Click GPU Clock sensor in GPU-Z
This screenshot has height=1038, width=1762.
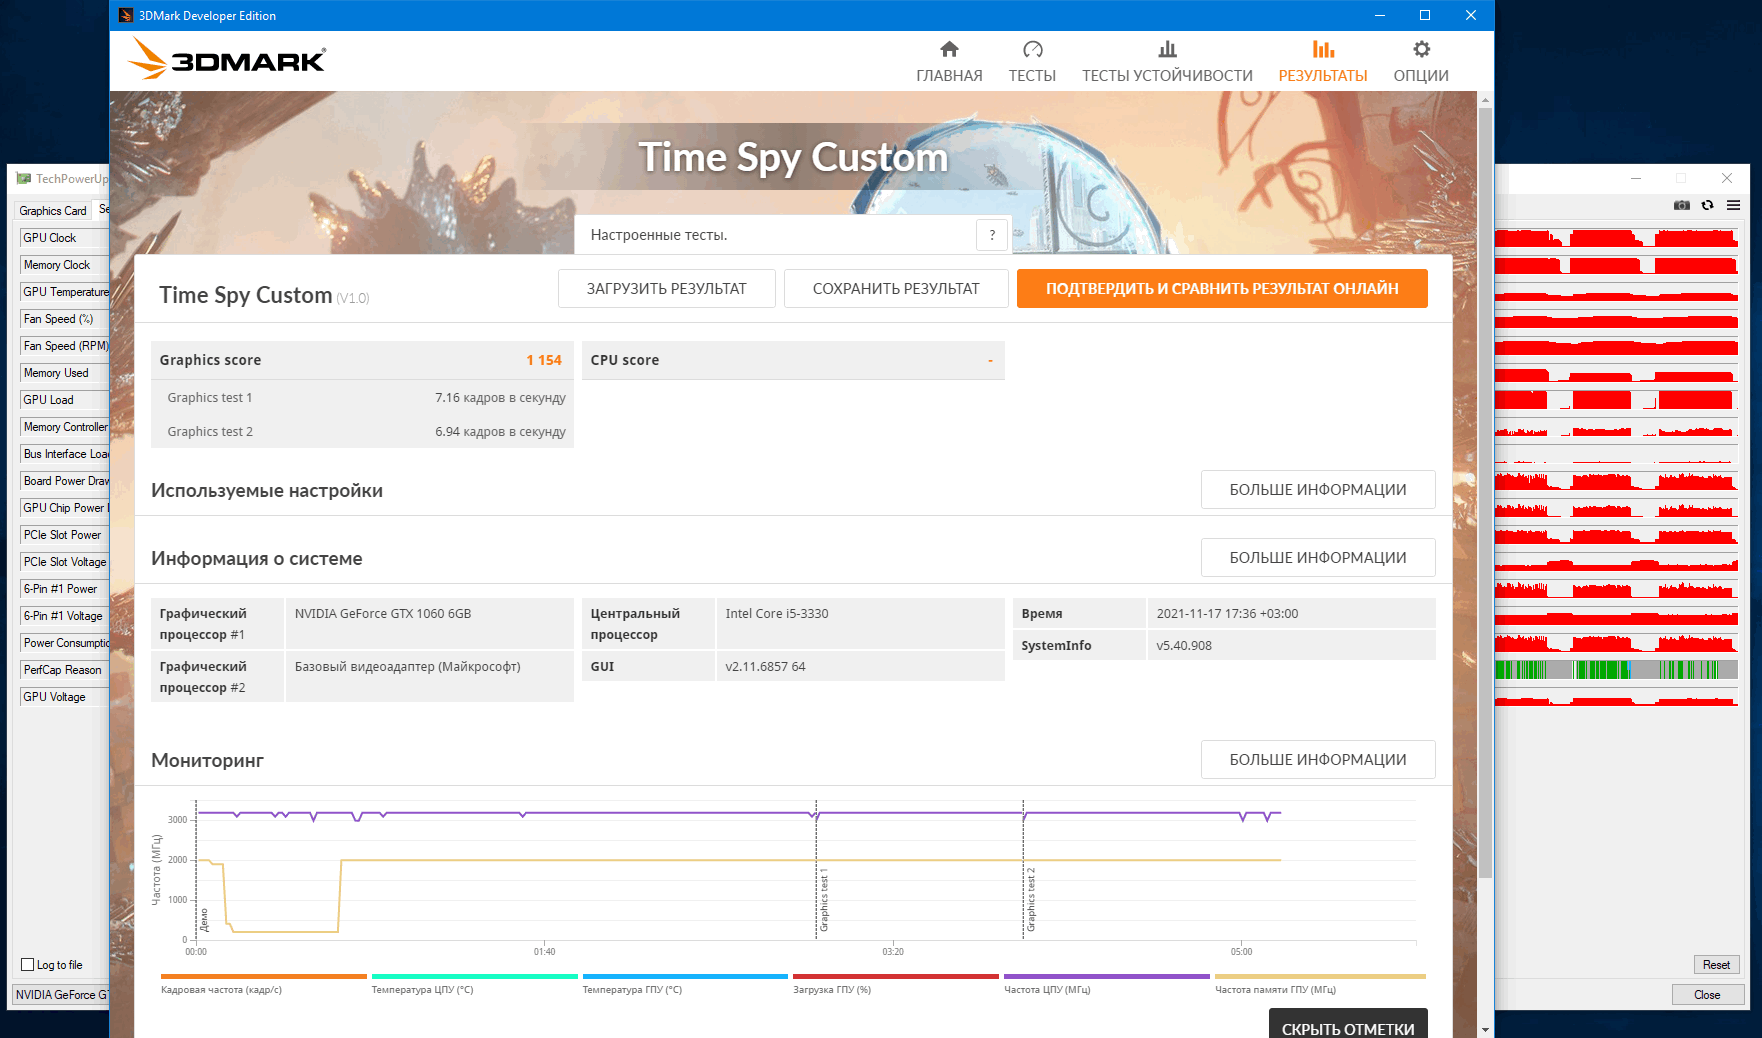(64, 238)
